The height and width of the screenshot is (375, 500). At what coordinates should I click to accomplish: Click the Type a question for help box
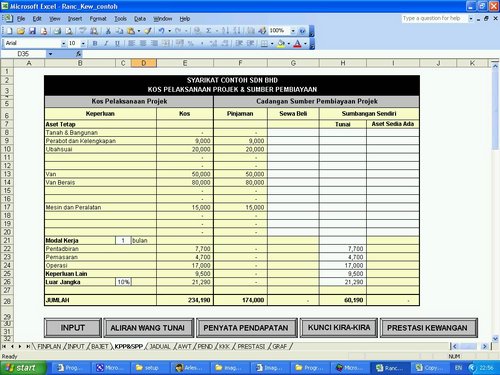click(x=434, y=18)
